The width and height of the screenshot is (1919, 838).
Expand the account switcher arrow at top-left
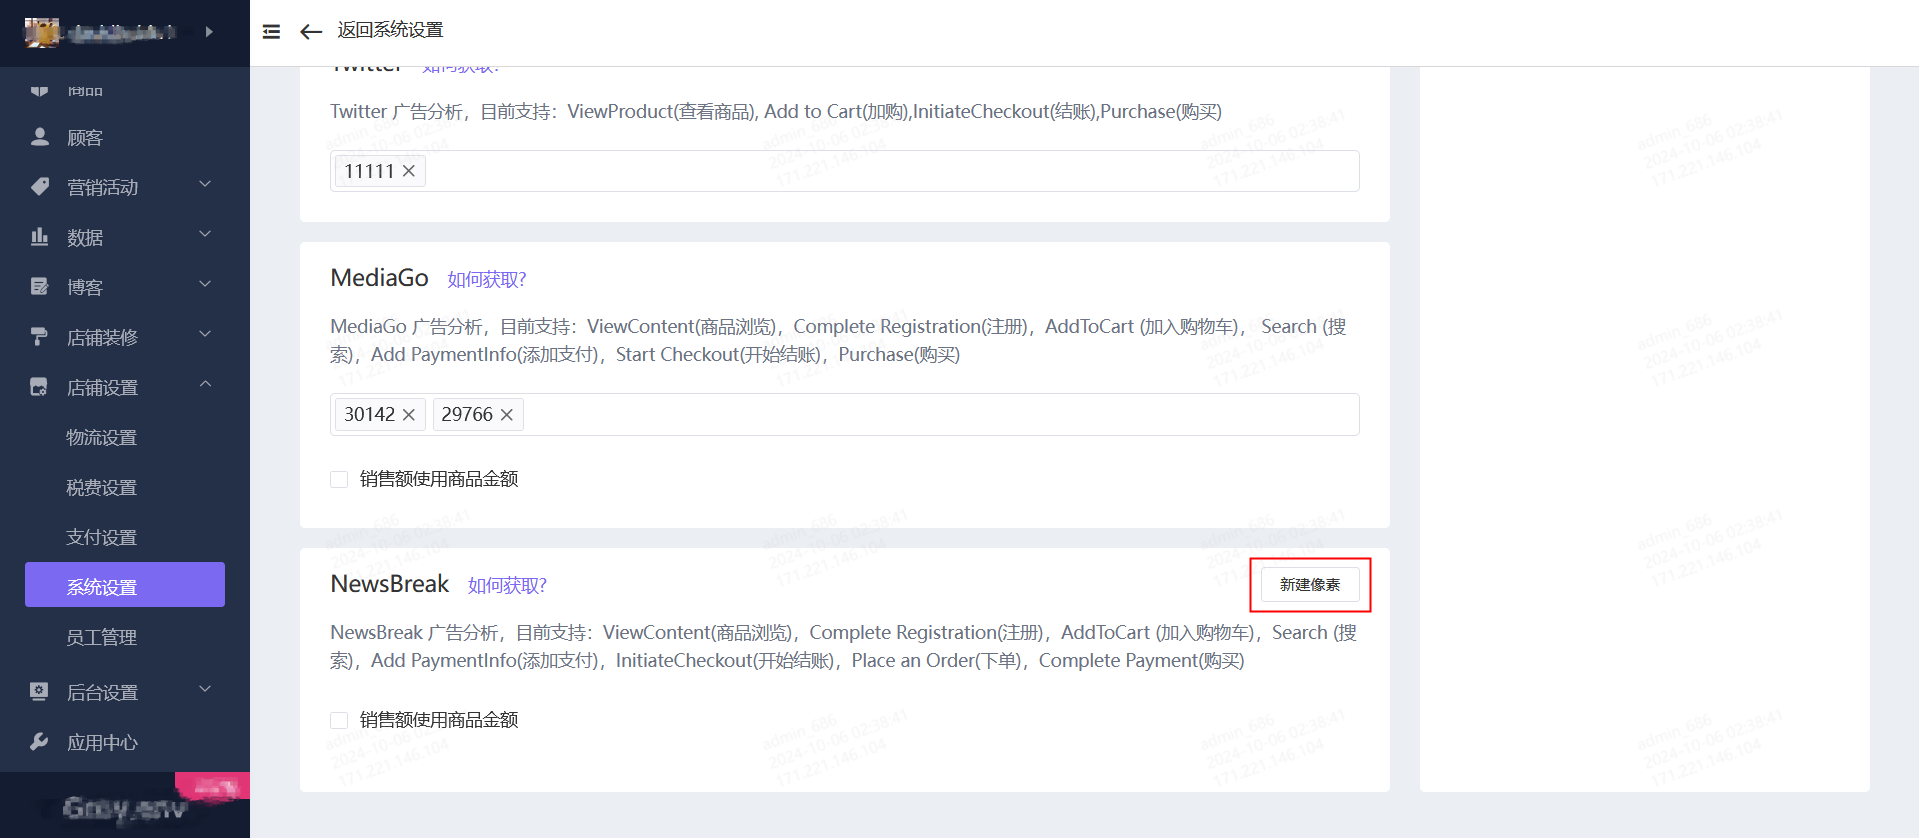click(x=209, y=32)
